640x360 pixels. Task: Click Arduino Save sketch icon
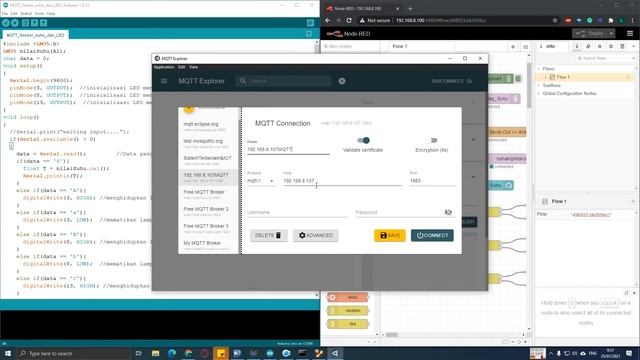click(x=43, y=23)
